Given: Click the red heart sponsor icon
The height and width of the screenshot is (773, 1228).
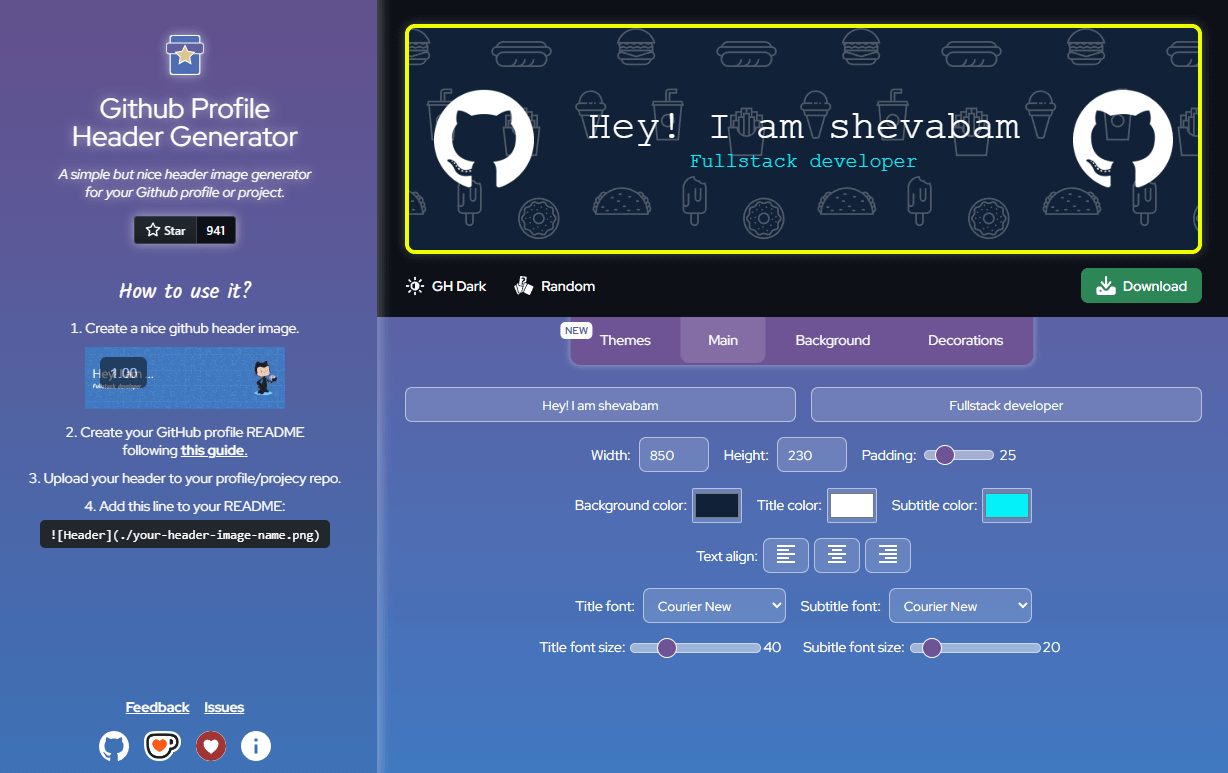Looking at the screenshot, I should [x=210, y=746].
